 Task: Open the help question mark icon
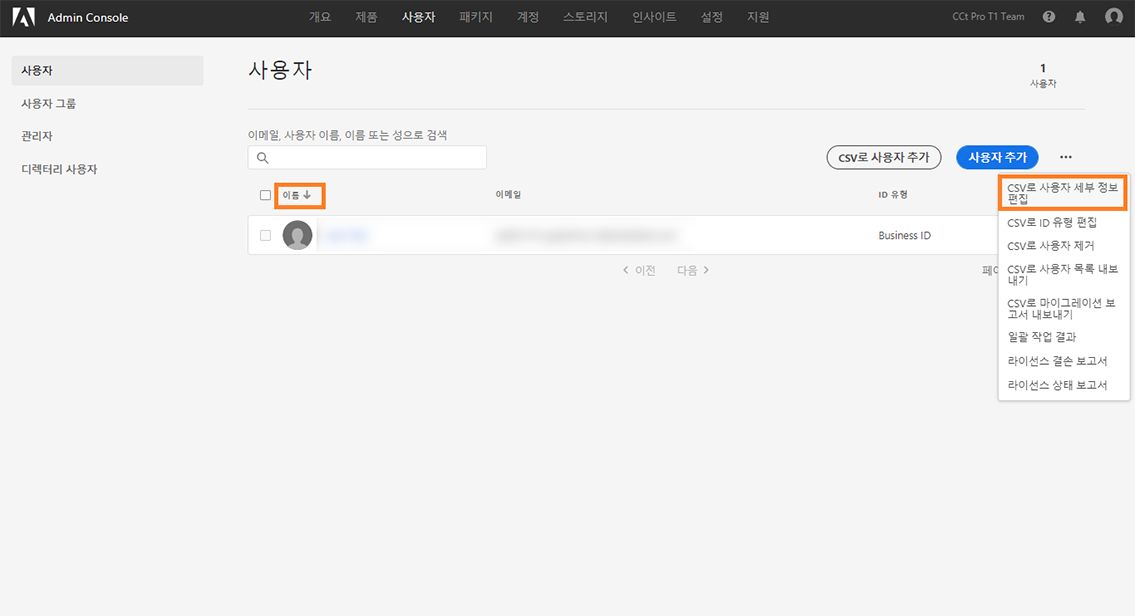pyautogui.click(x=1048, y=17)
